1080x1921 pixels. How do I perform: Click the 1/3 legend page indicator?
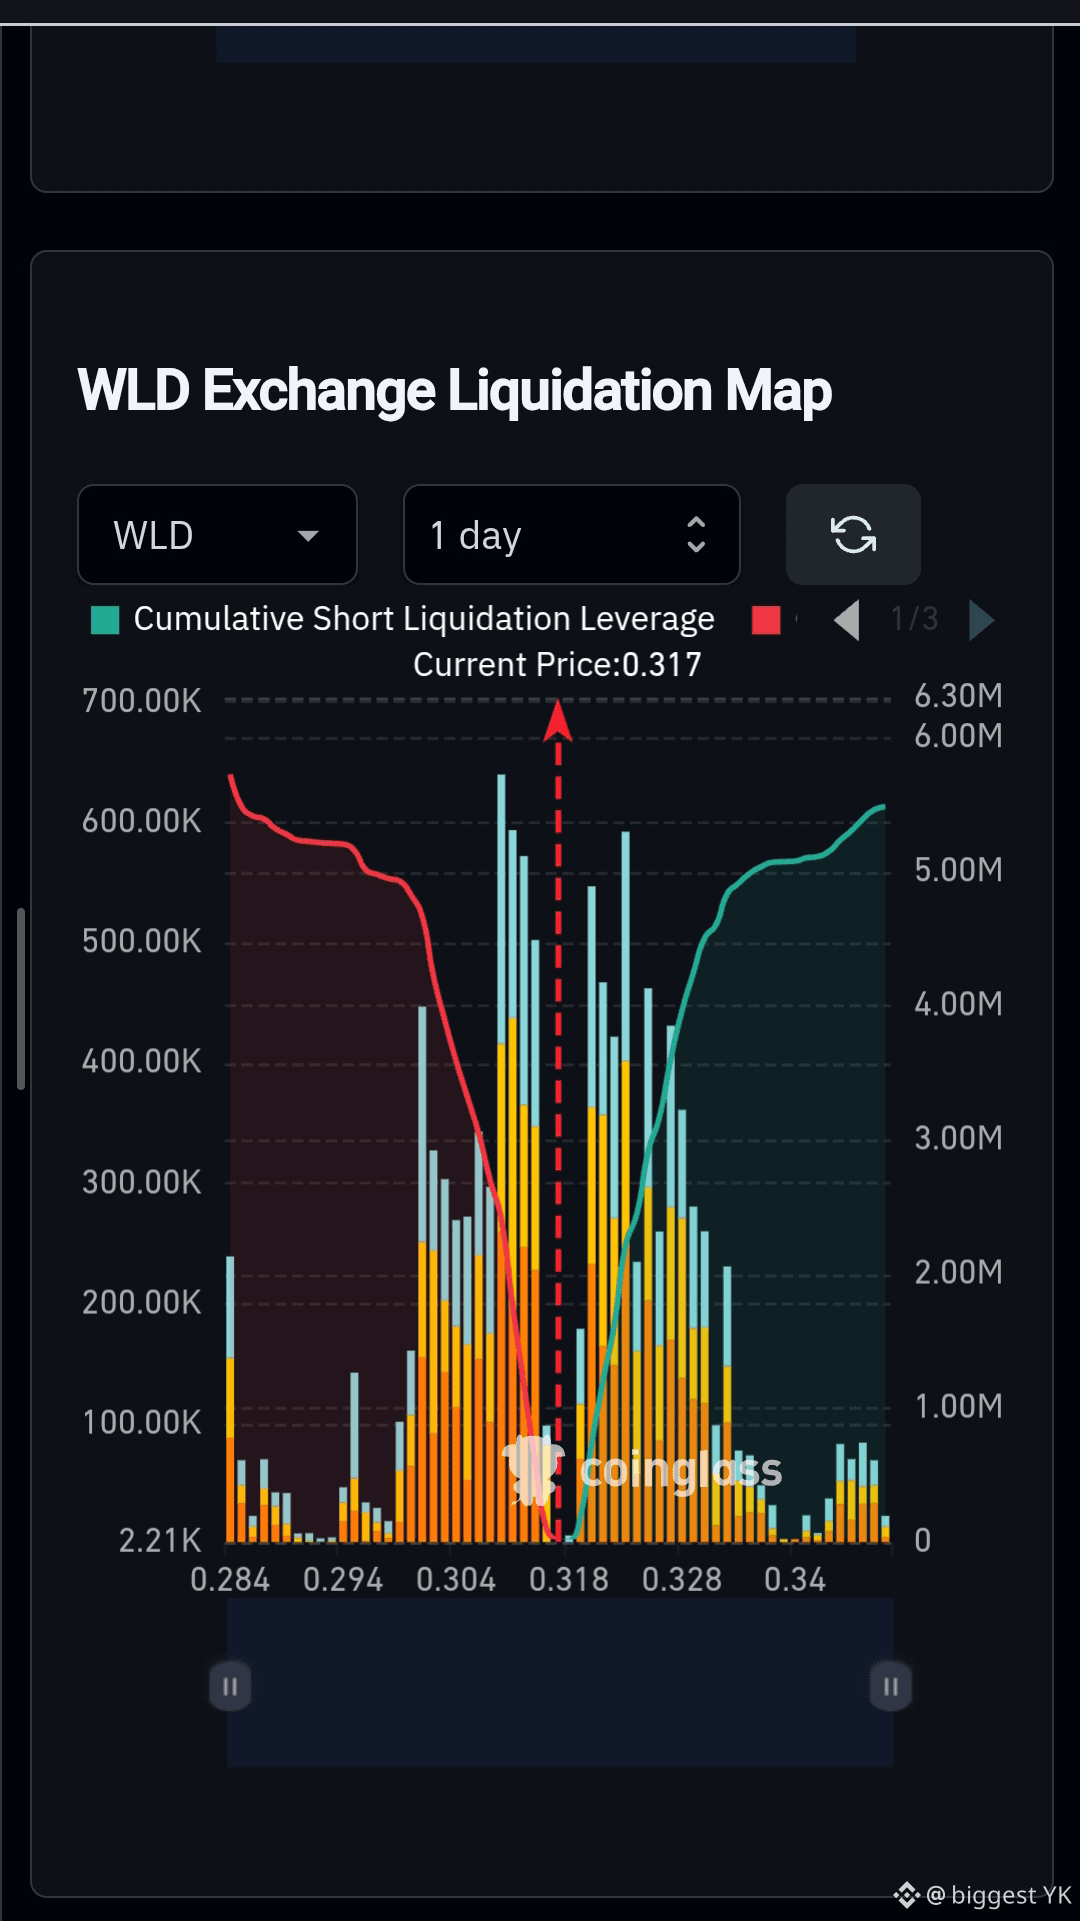pos(914,619)
